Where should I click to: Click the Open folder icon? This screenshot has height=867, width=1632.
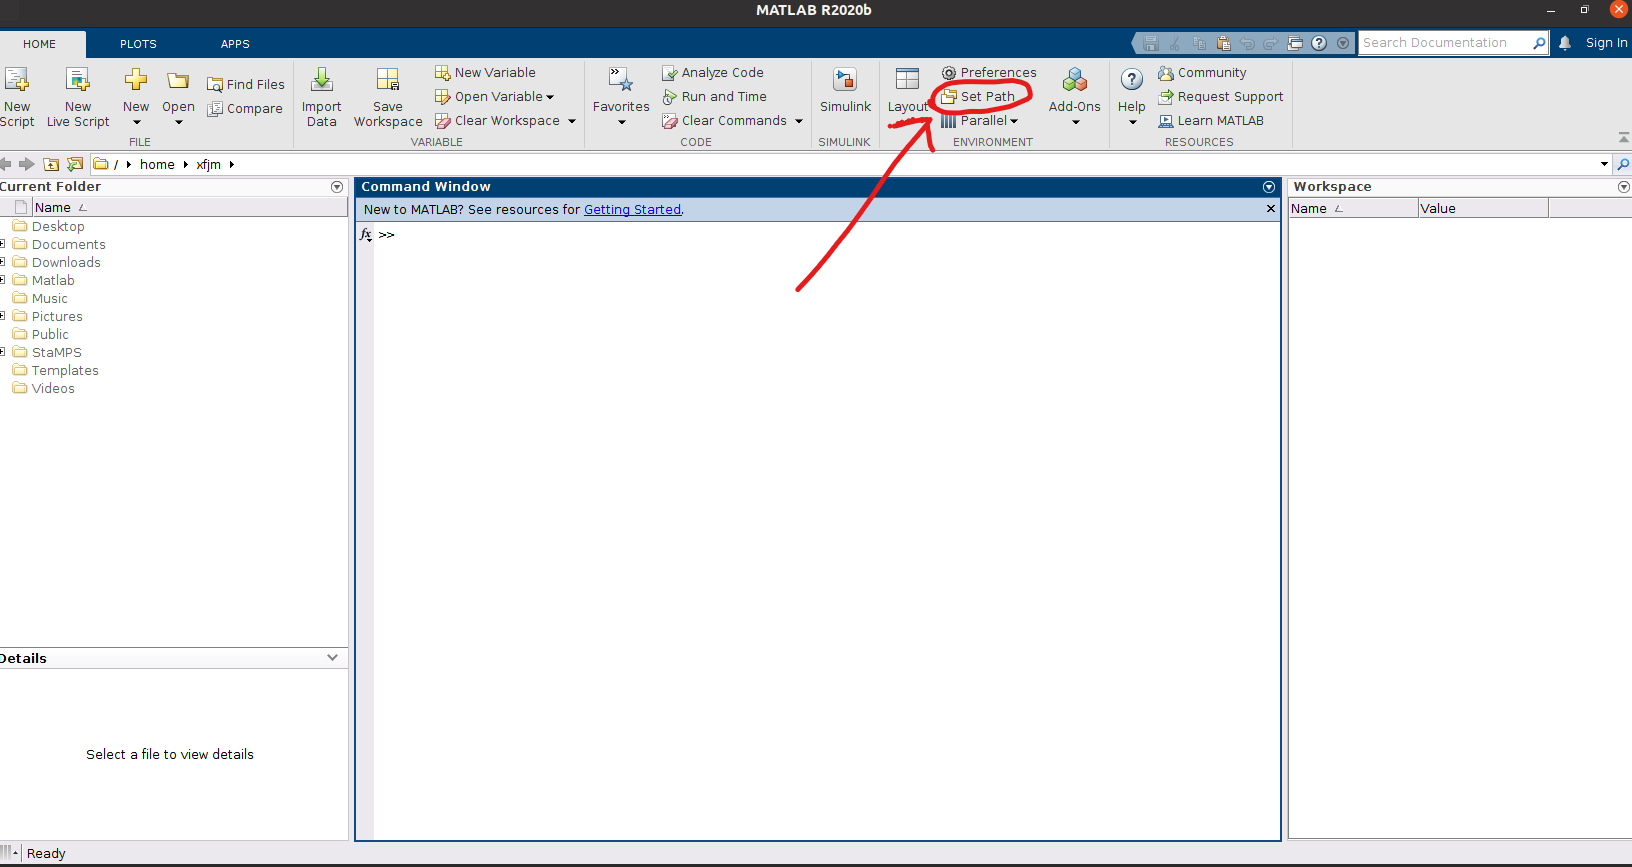[178, 80]
